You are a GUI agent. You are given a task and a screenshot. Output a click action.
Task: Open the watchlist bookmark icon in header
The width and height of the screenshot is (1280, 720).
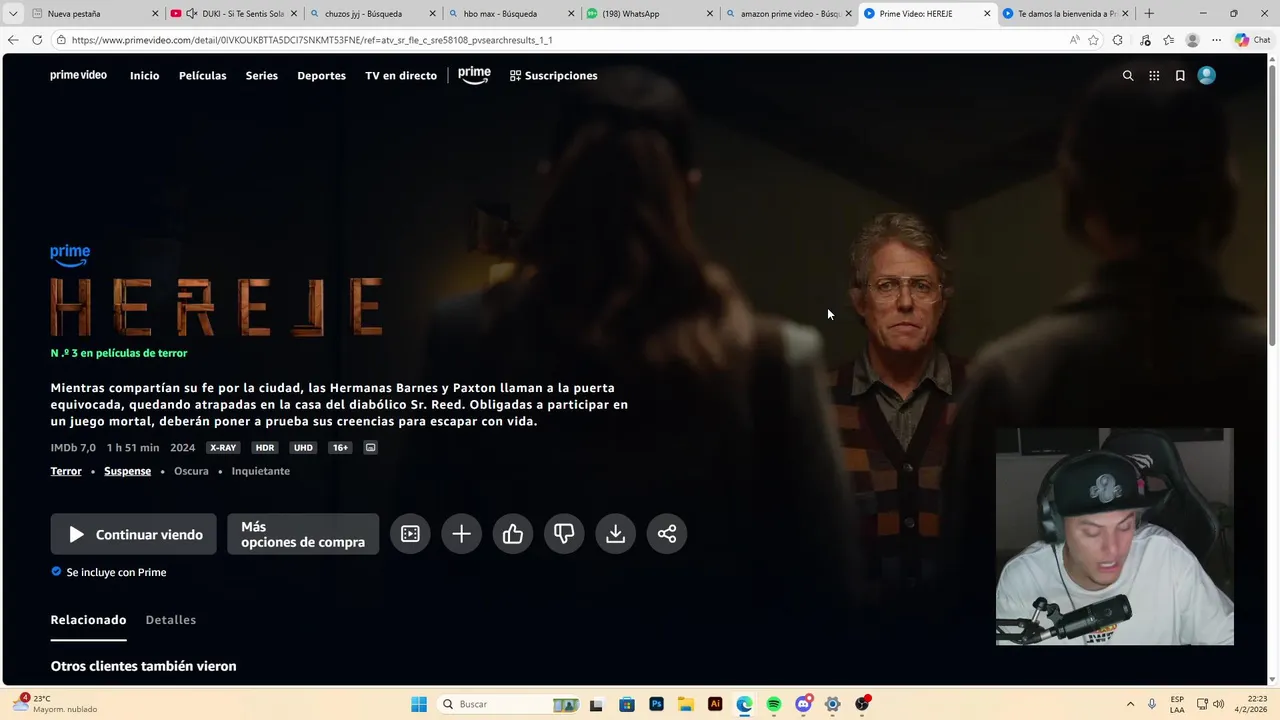1180,76
